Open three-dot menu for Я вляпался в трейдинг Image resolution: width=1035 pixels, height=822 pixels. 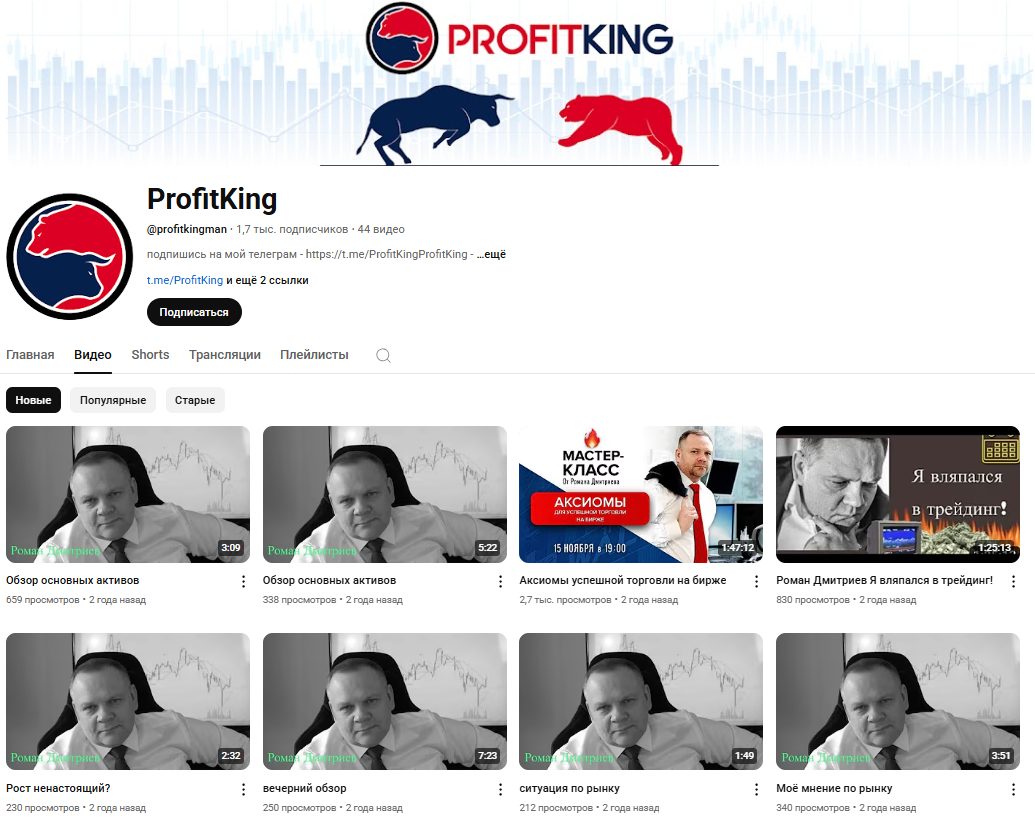coord(1013,581)
